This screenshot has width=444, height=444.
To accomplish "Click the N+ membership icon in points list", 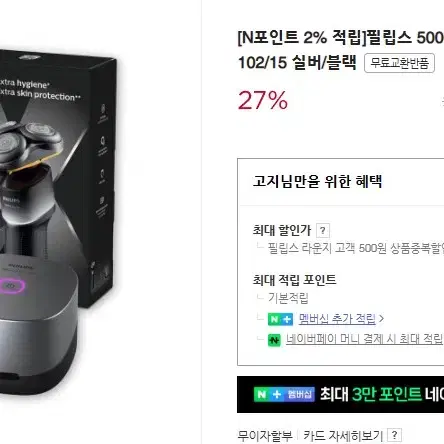I will click(280, 319).
